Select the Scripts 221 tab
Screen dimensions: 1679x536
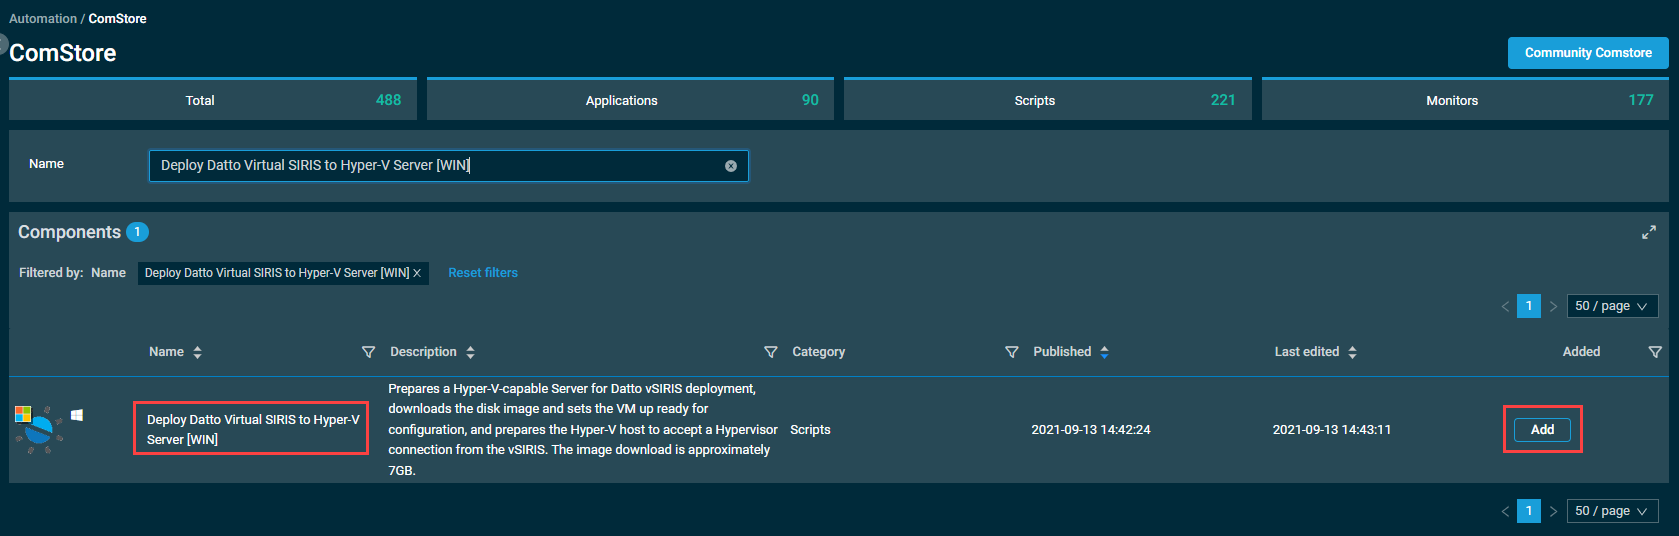1048,100
